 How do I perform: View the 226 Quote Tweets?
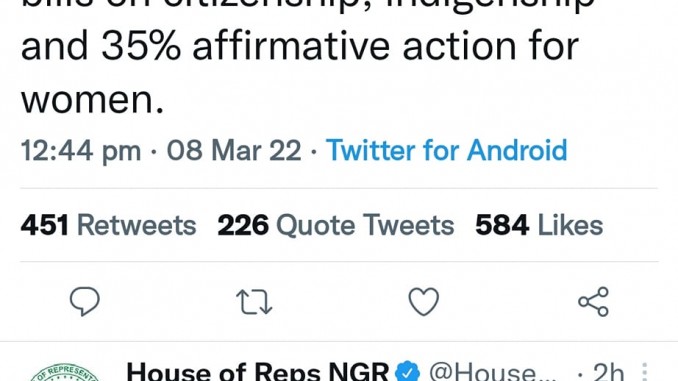pyautogui.click(x=336, y=225)
